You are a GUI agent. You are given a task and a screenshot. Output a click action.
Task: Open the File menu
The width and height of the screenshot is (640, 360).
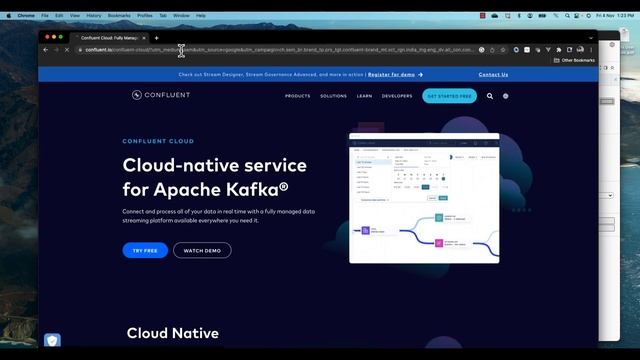tap(45, 16)
